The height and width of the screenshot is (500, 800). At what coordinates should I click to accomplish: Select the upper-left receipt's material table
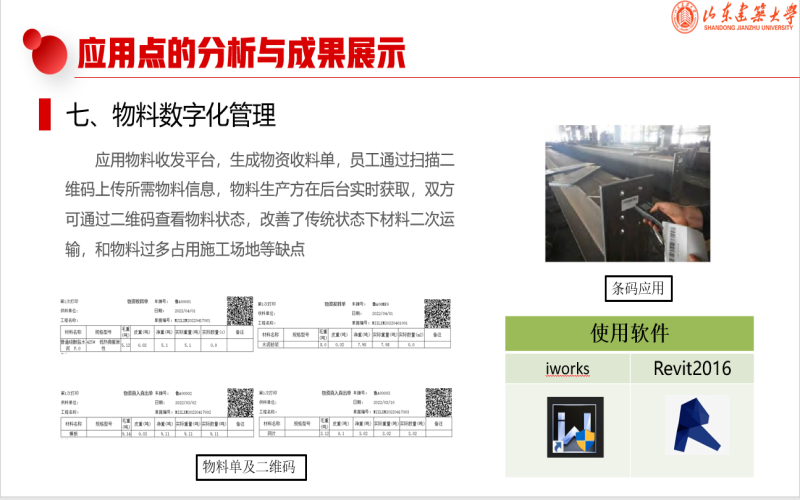[157, 339]
